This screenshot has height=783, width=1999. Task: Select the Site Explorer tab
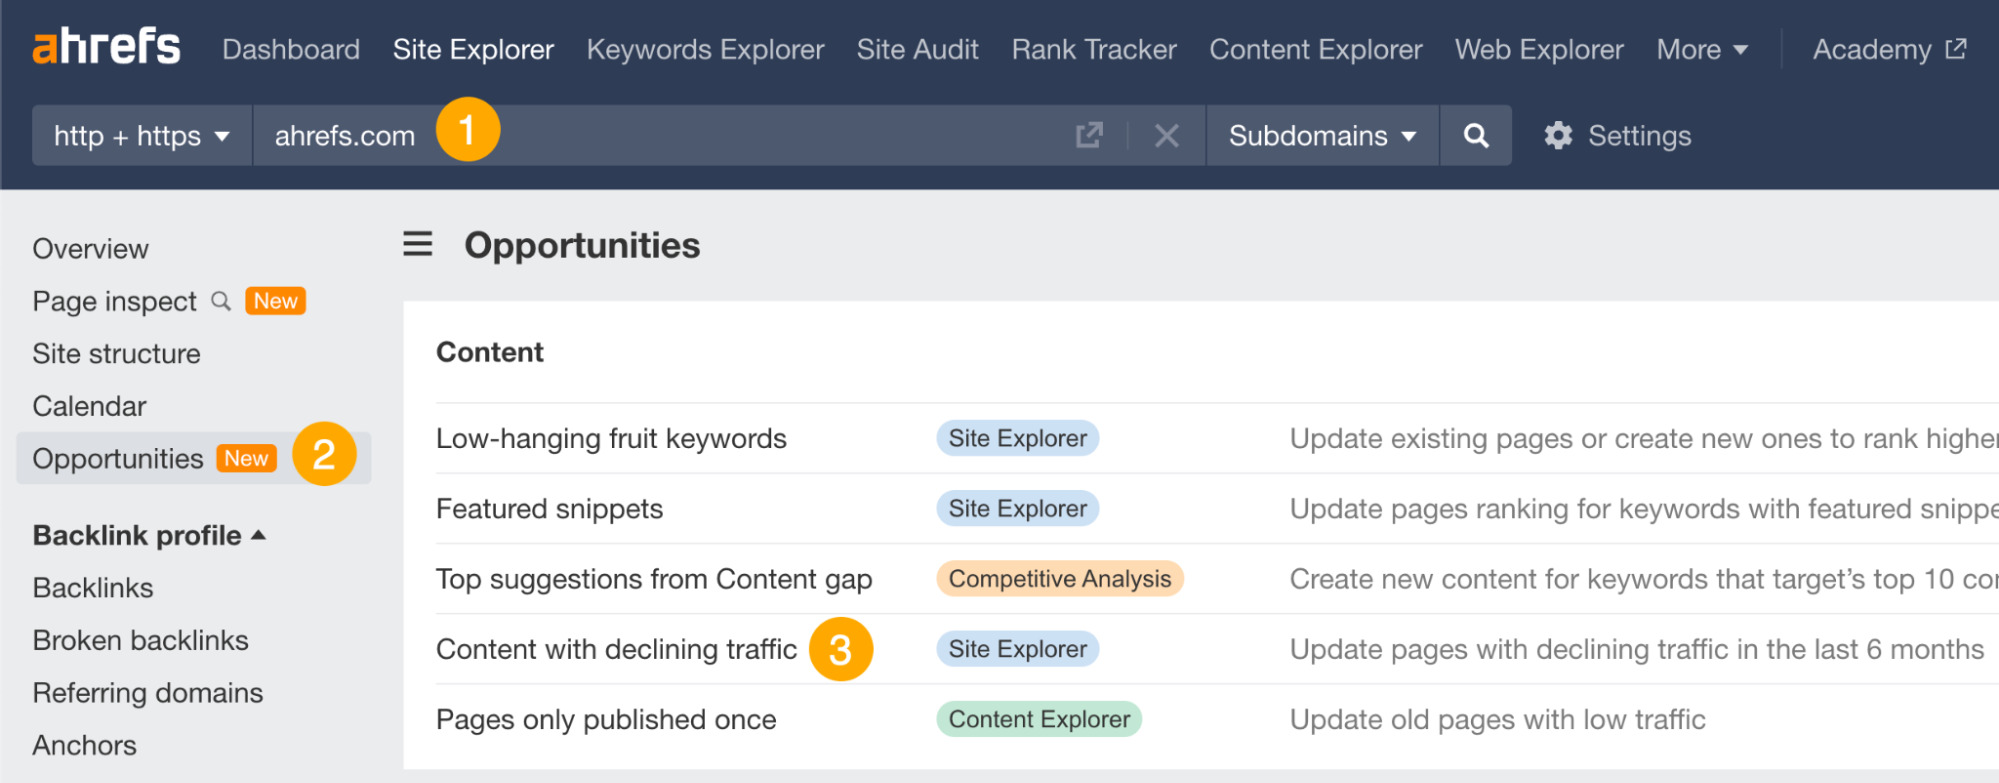pos(473,49)
